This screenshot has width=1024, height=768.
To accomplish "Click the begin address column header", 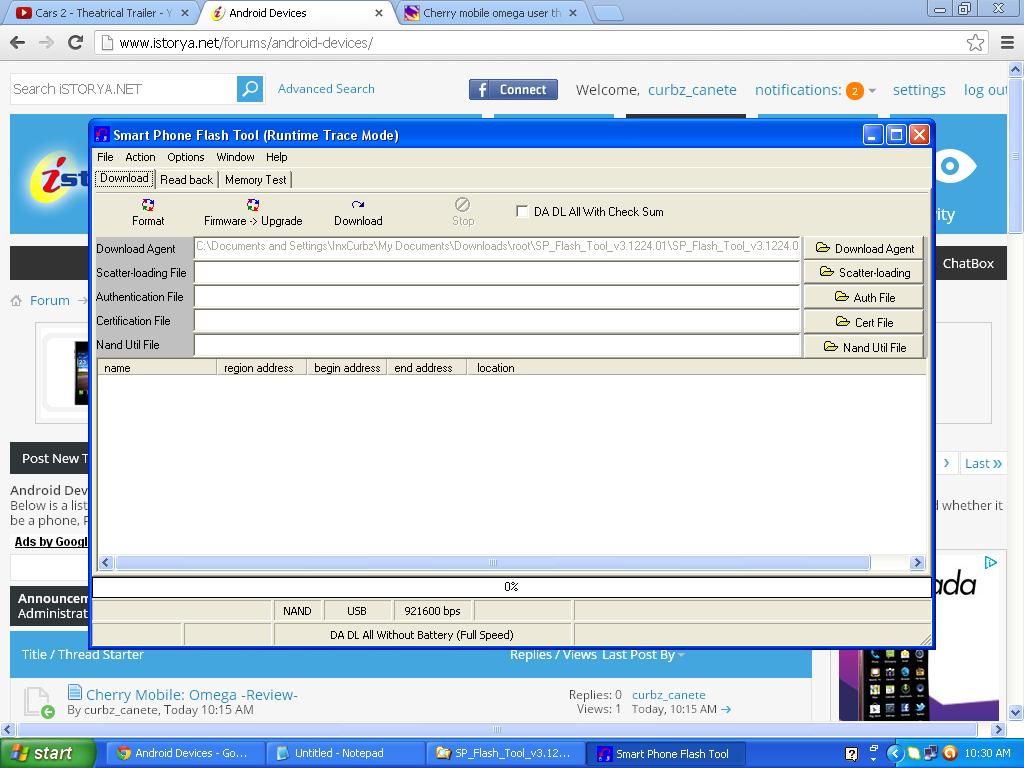I will (x=347, y=368).
